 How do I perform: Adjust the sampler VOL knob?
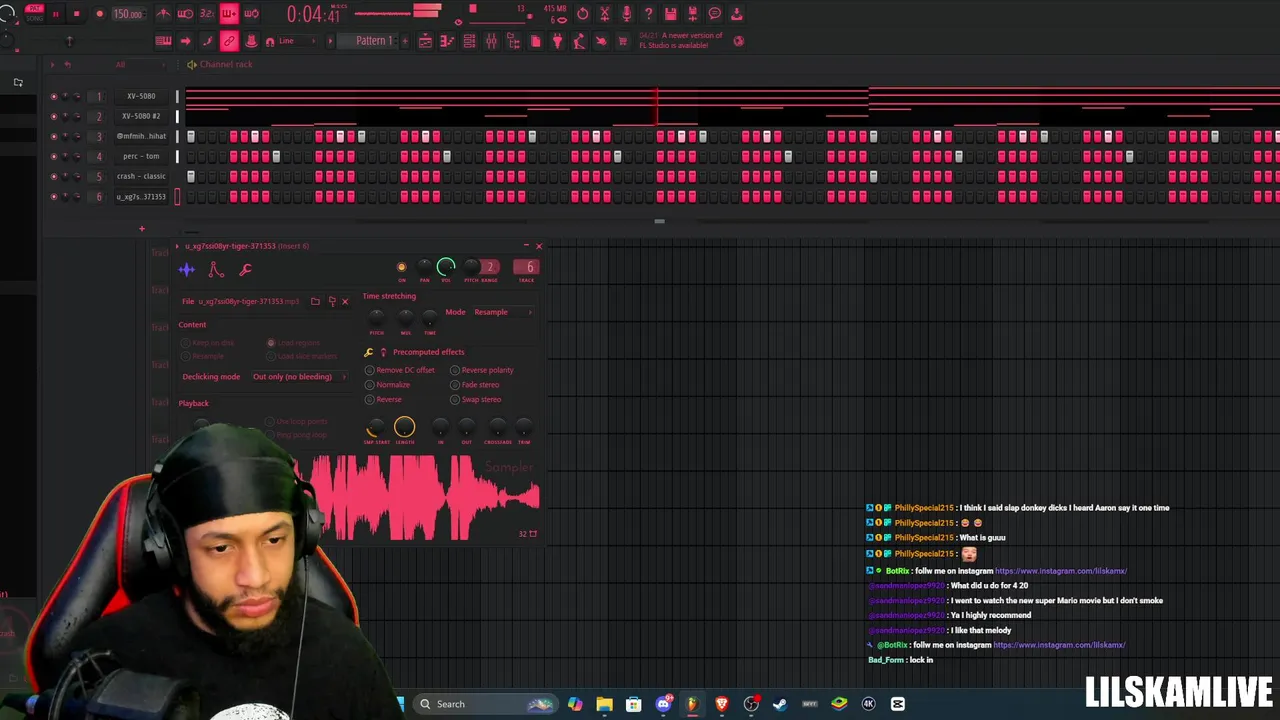[x=446, y=267]
